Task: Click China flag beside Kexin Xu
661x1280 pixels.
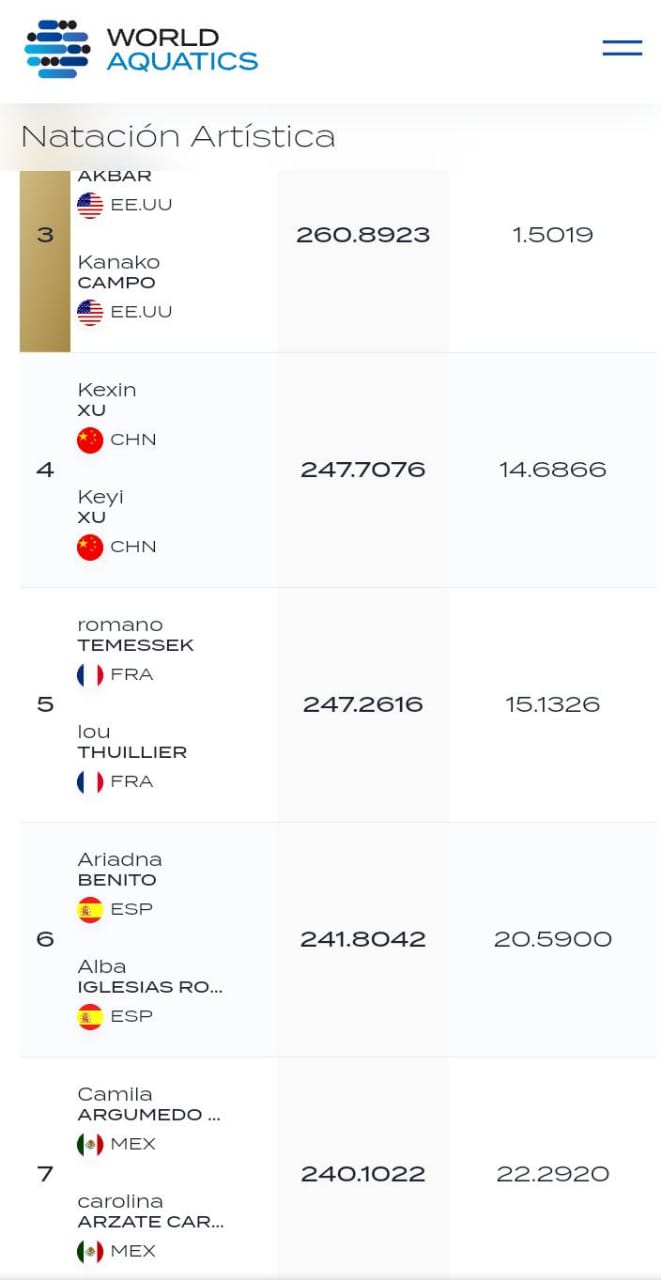Action: [90, 440]
